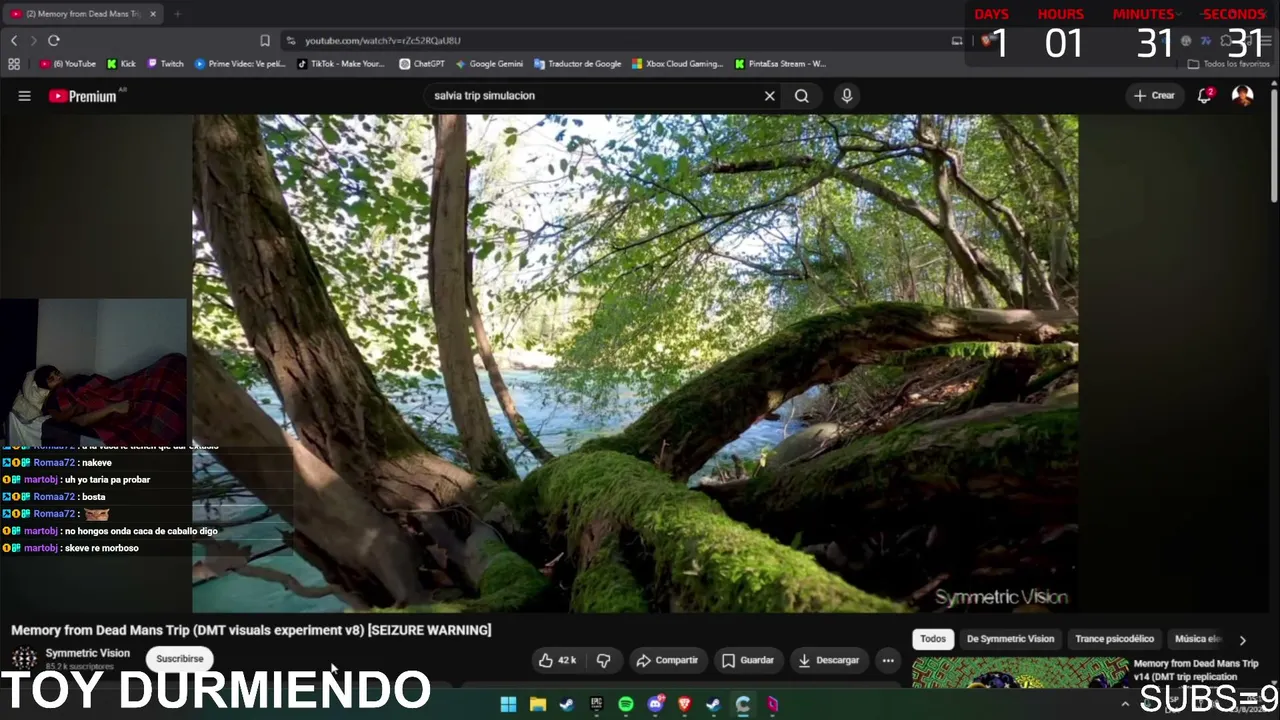Image resolution: width=1280 pixels, height=720 pixels.
Task: Open the account avatar menu
Action: coord(1243,96)
